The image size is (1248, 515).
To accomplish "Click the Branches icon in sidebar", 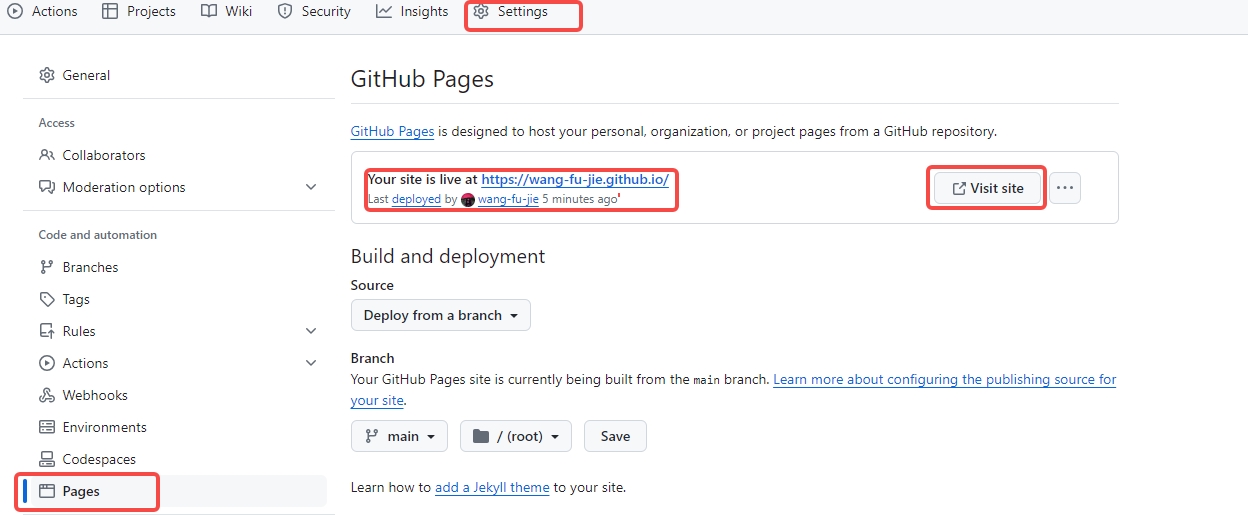I will [x=46, y=267].
